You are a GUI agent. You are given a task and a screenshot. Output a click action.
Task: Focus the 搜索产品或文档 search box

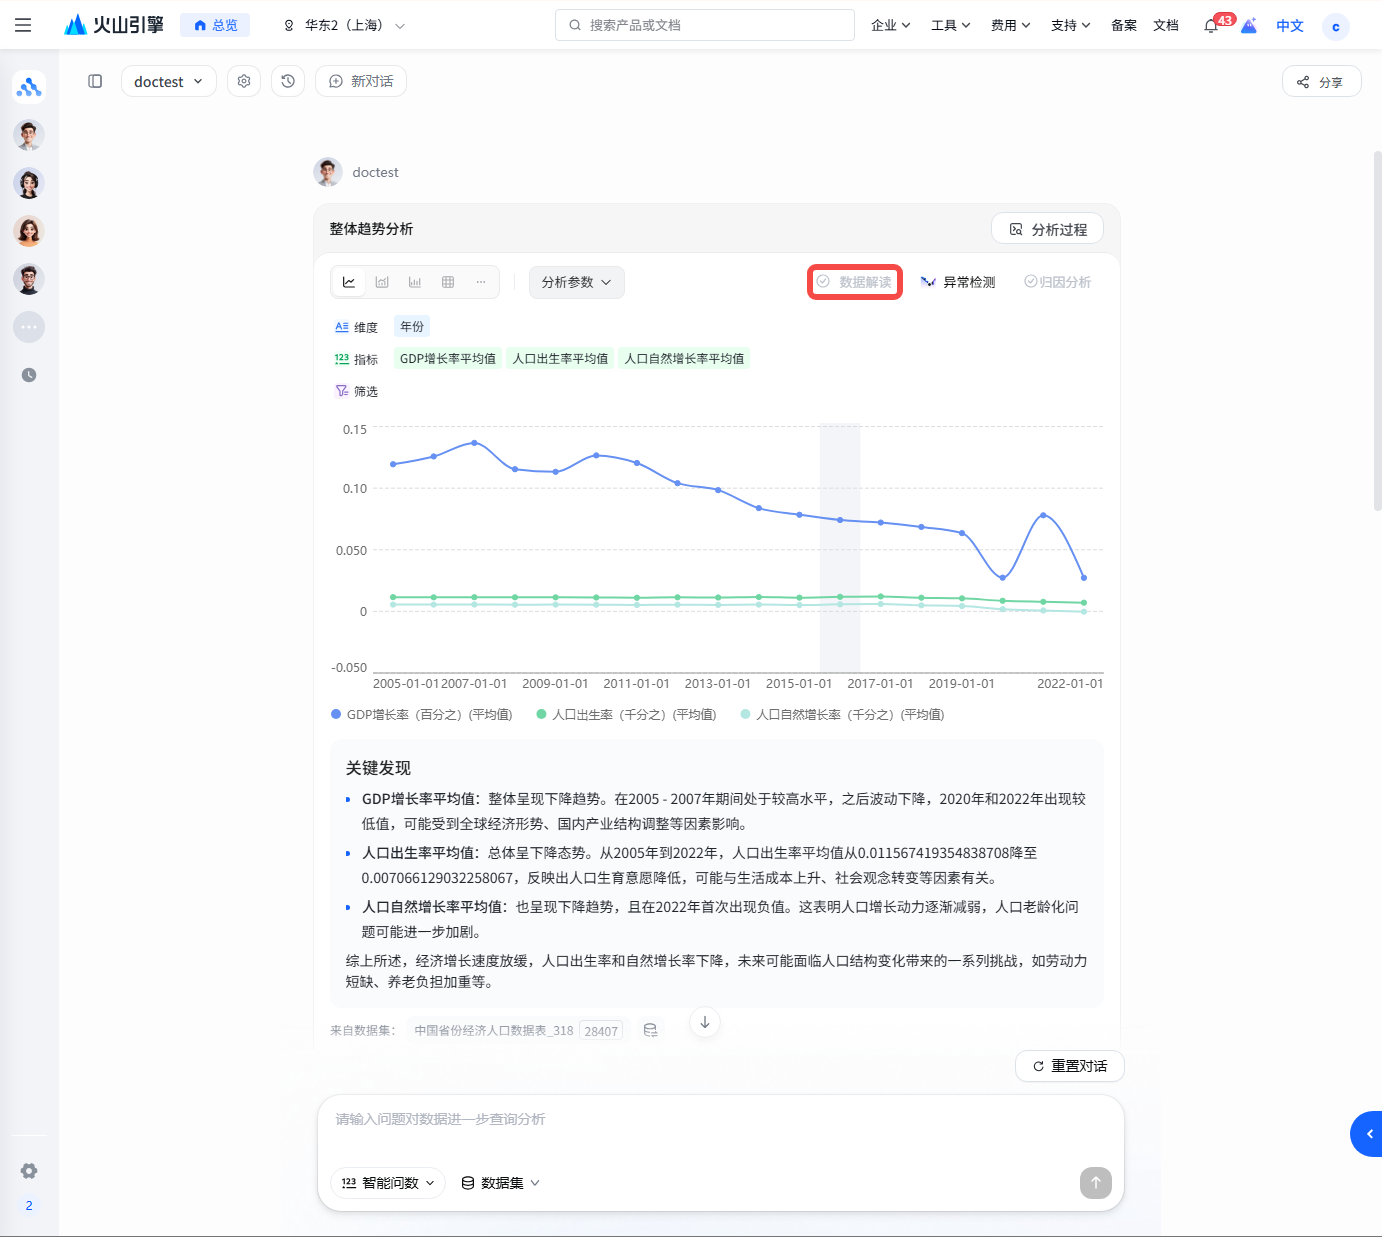tap(705, 25)
